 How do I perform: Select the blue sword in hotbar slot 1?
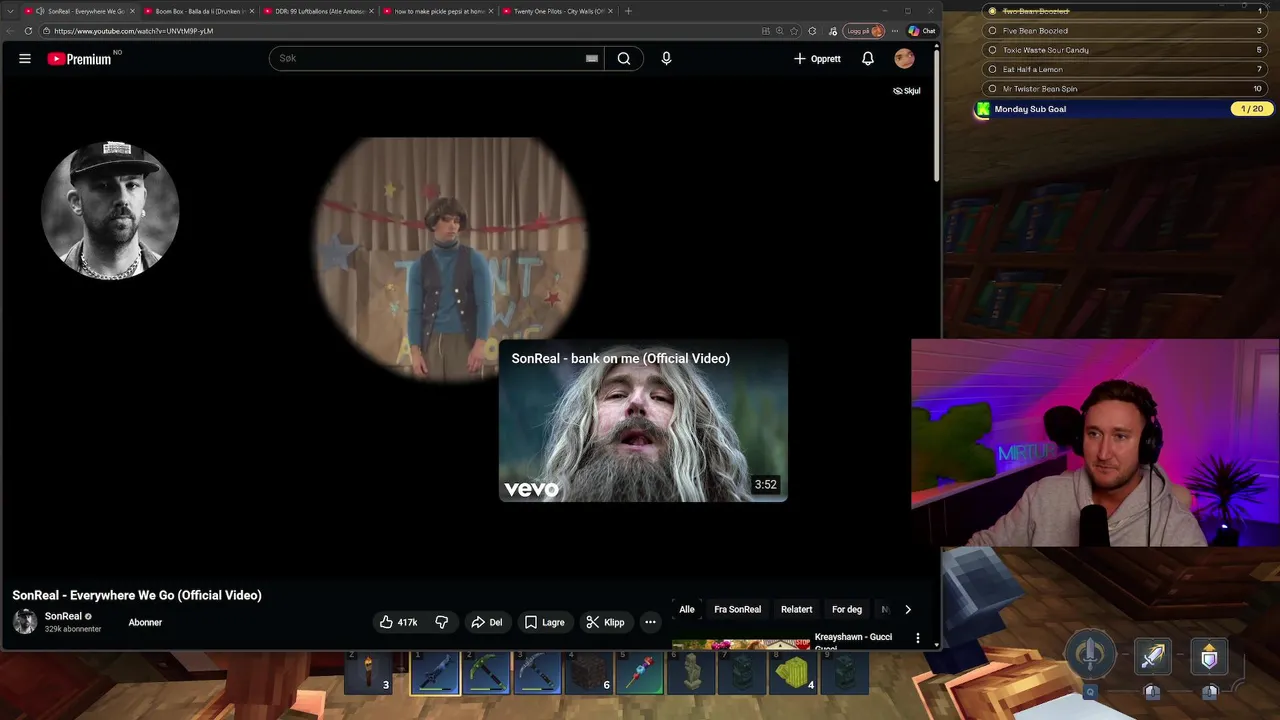click(435, 673)
